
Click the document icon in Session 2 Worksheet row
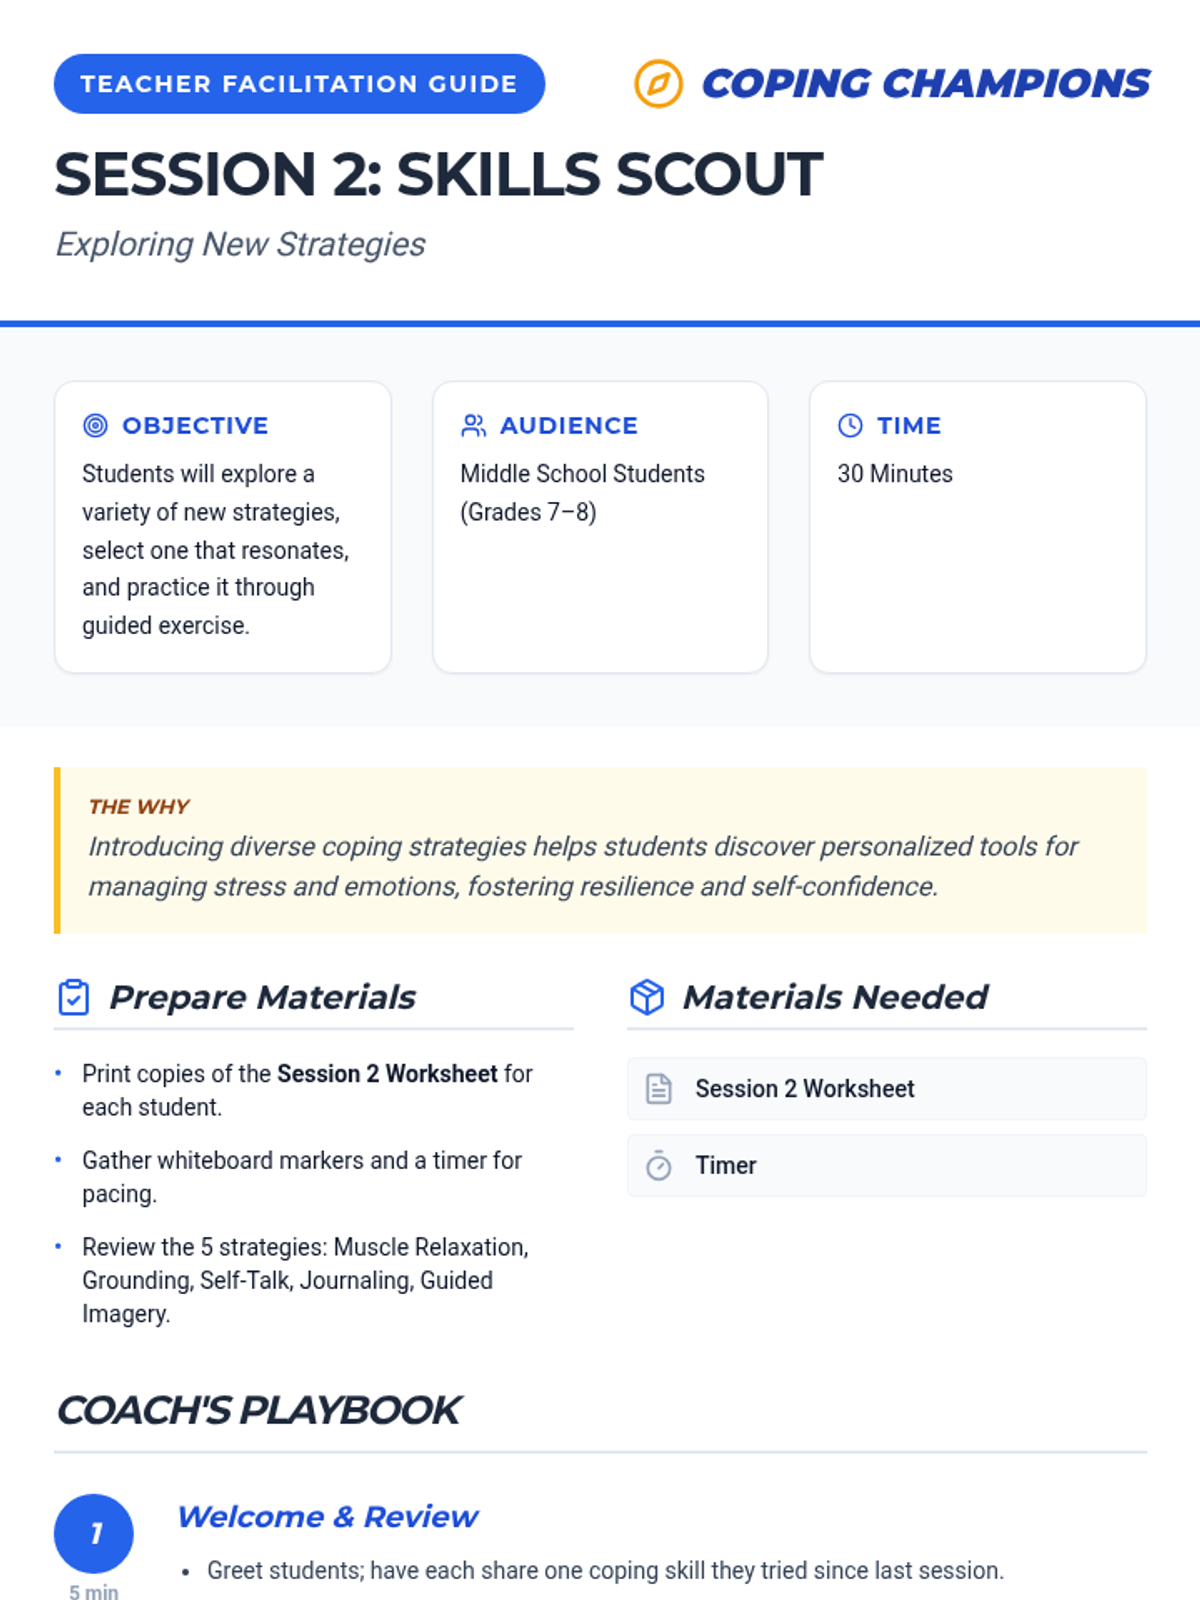[659, 1089]
